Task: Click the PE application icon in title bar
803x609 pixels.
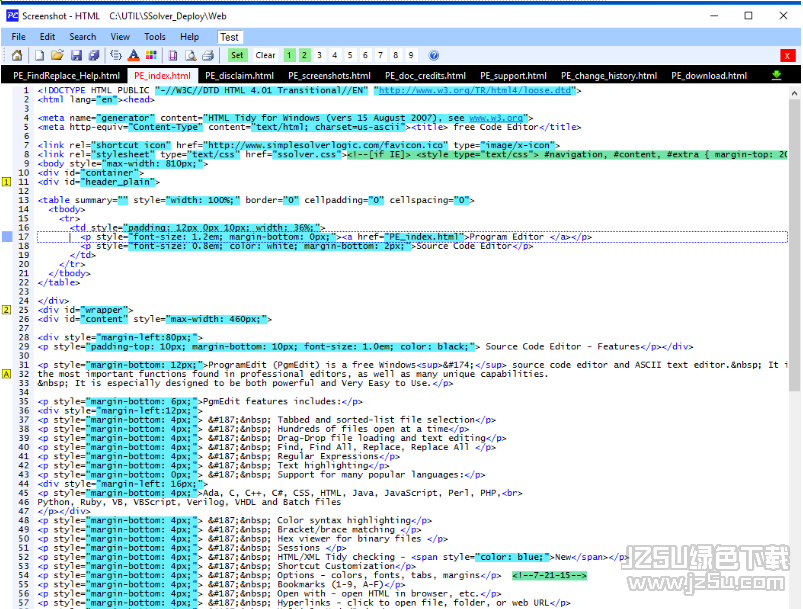Action: [x=12, y=16]
